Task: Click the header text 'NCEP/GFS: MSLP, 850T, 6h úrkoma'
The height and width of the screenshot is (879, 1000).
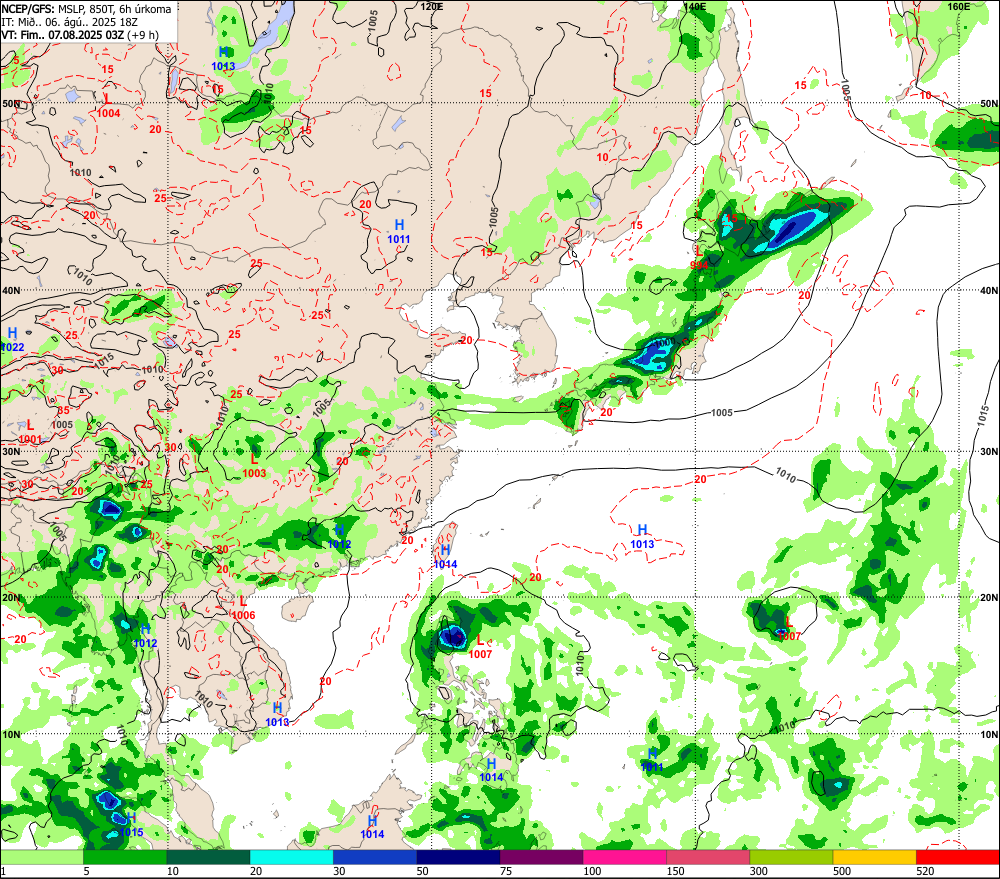Action: tap(86, 9)
